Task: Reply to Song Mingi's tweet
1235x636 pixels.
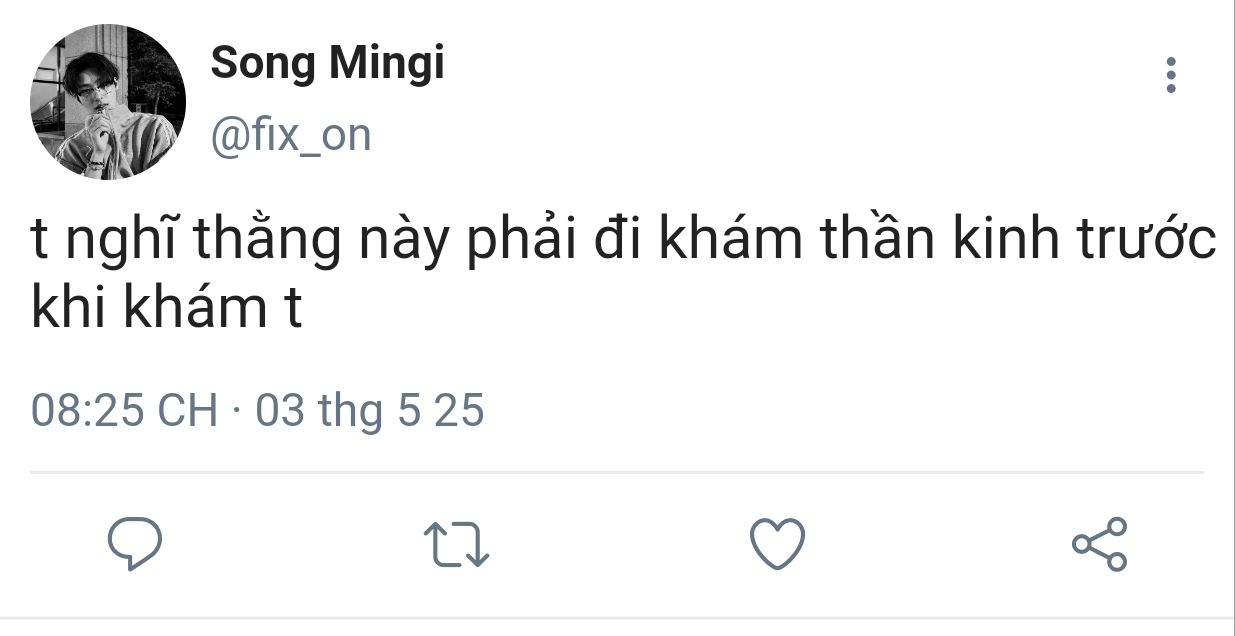Action: pyautogui.click(x=135, y=544)
